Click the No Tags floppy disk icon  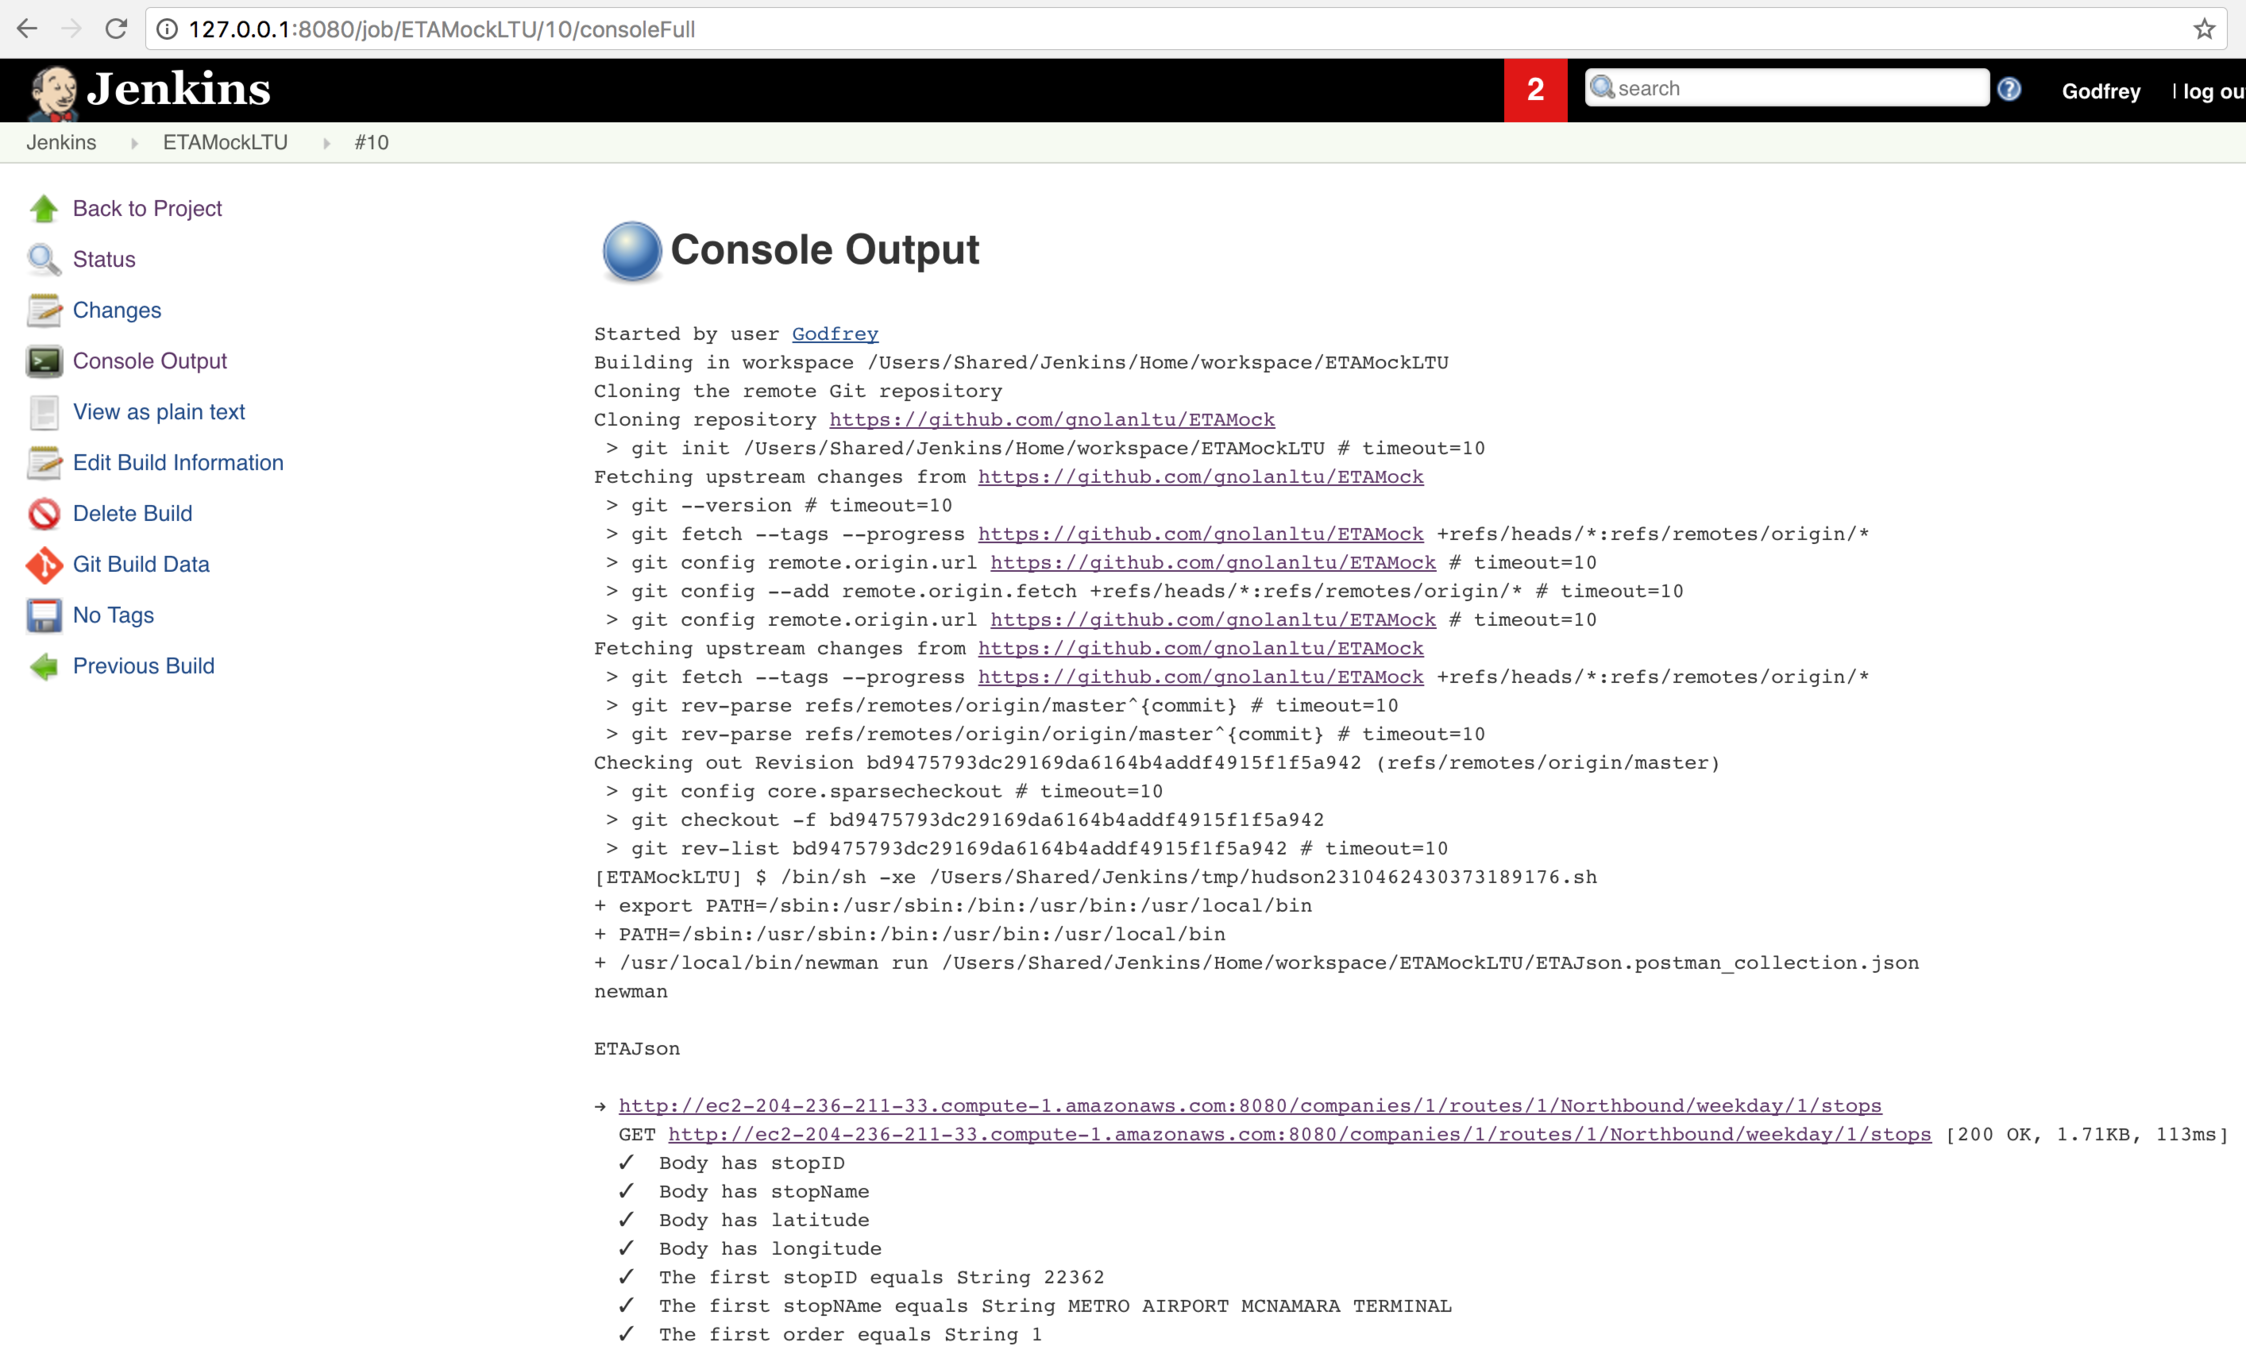point(43,616)
